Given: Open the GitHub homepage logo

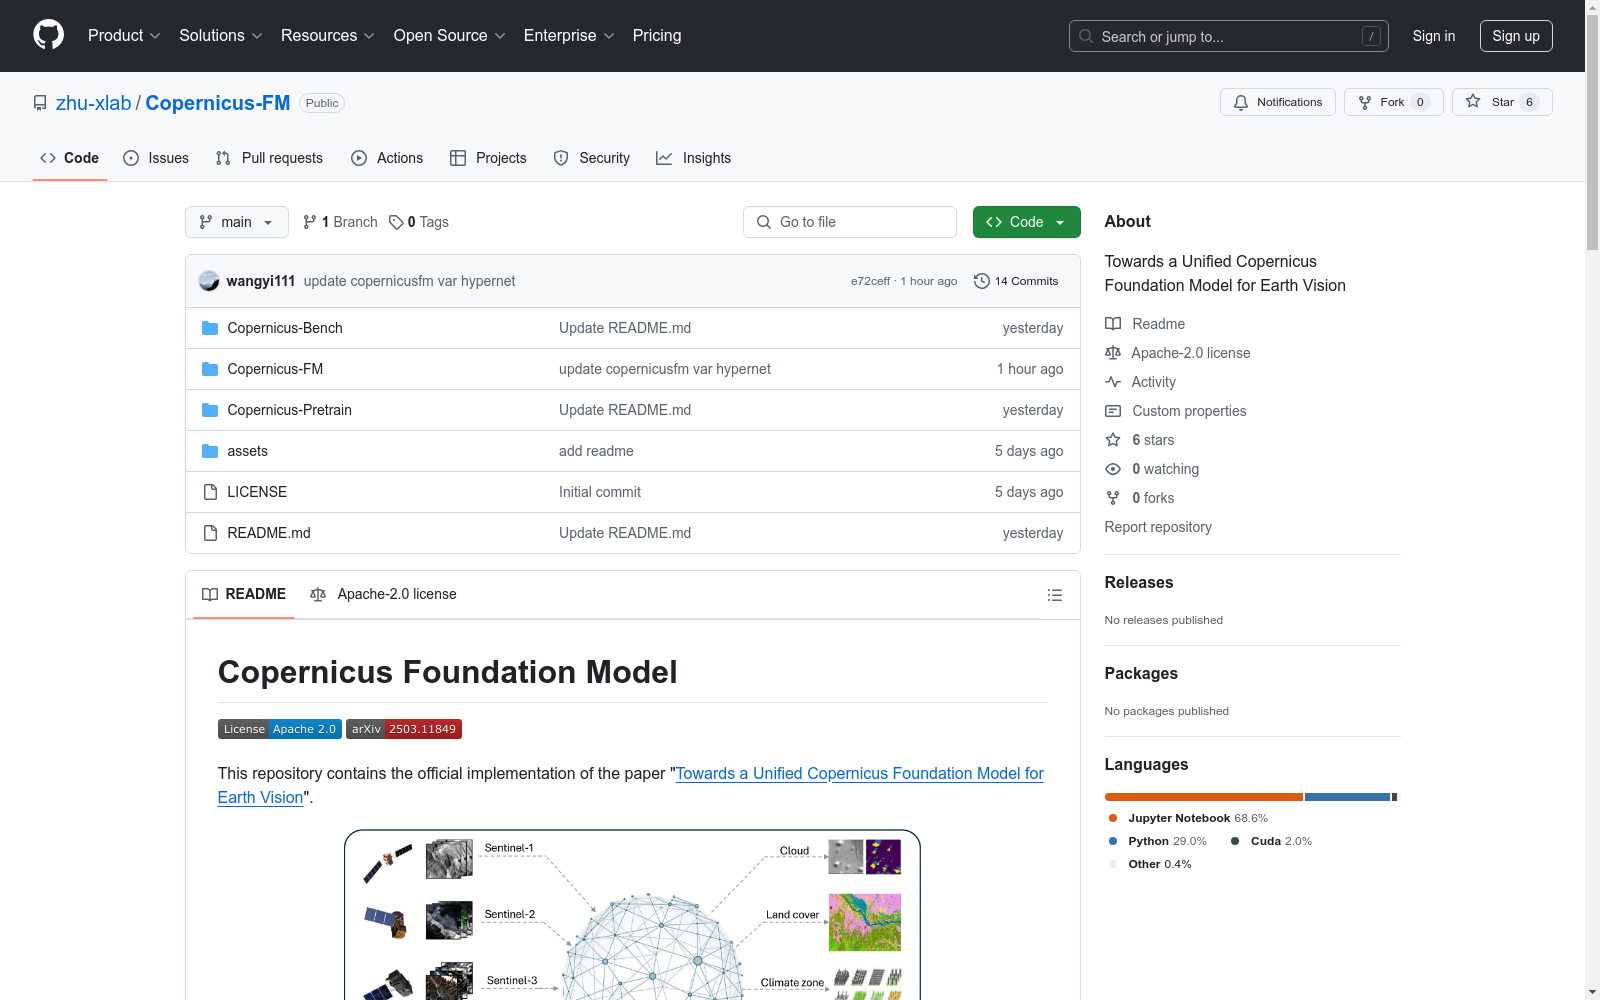Looking at the screenshot, I should 48,35.
